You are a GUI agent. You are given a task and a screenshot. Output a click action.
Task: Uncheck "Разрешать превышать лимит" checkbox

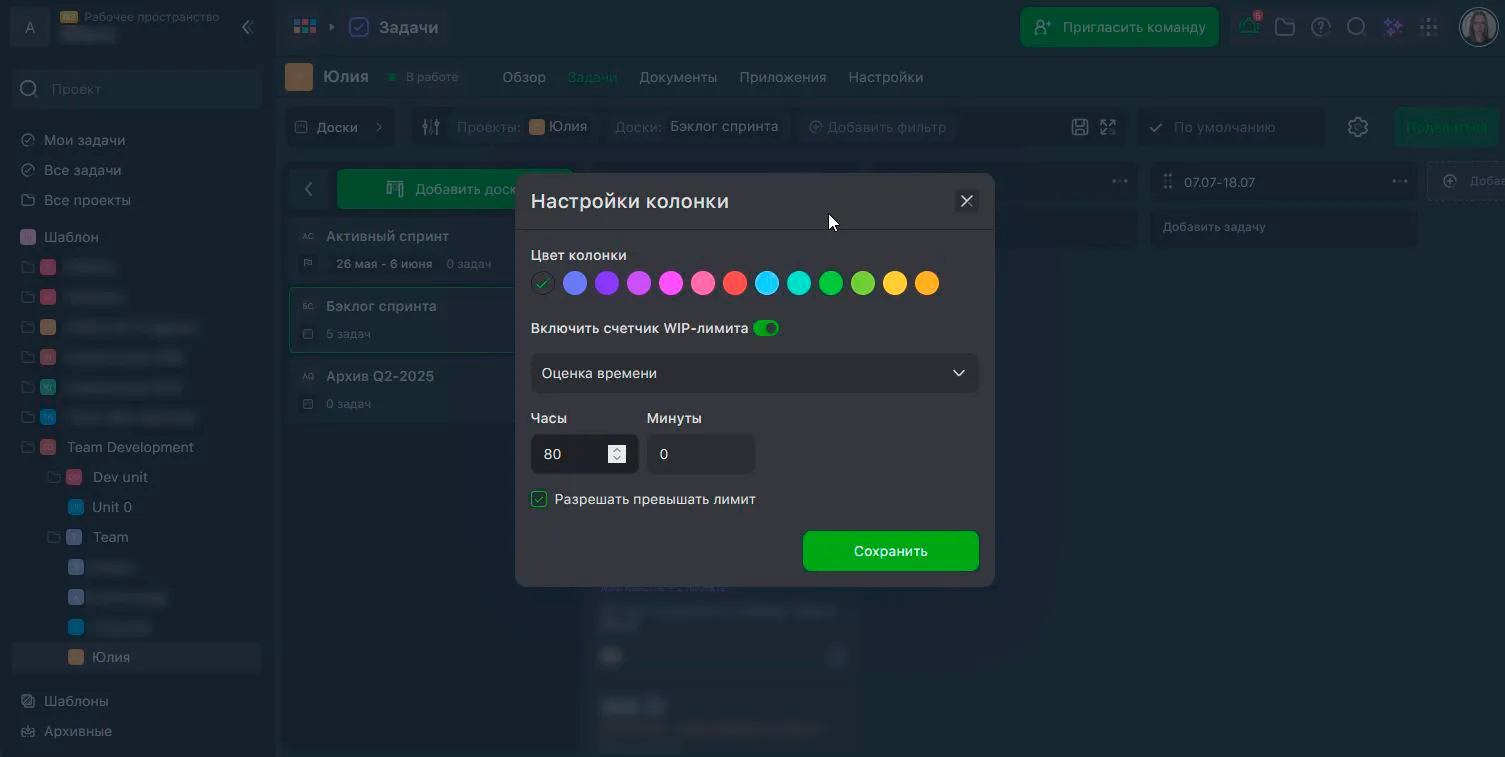point(539,499)
